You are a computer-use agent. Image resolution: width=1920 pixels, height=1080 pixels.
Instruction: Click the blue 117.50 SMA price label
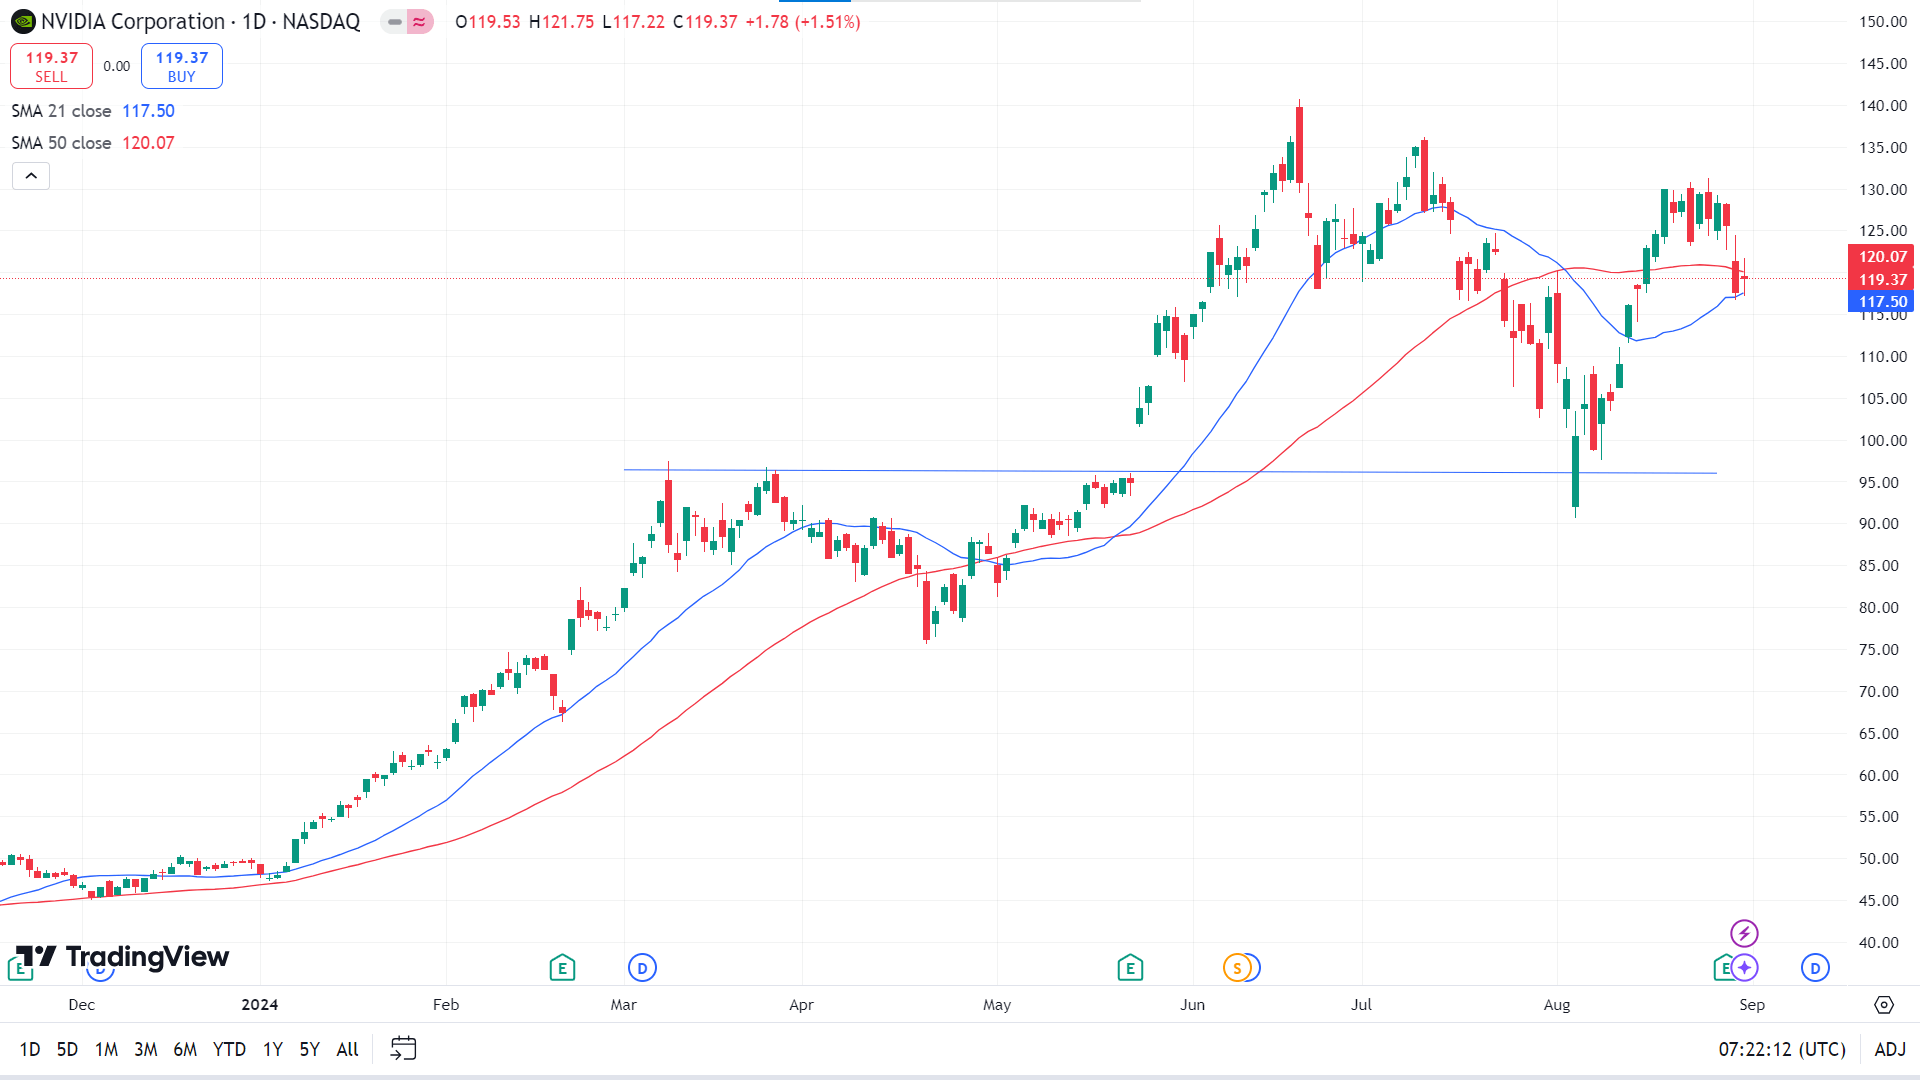coord(1881,302)
